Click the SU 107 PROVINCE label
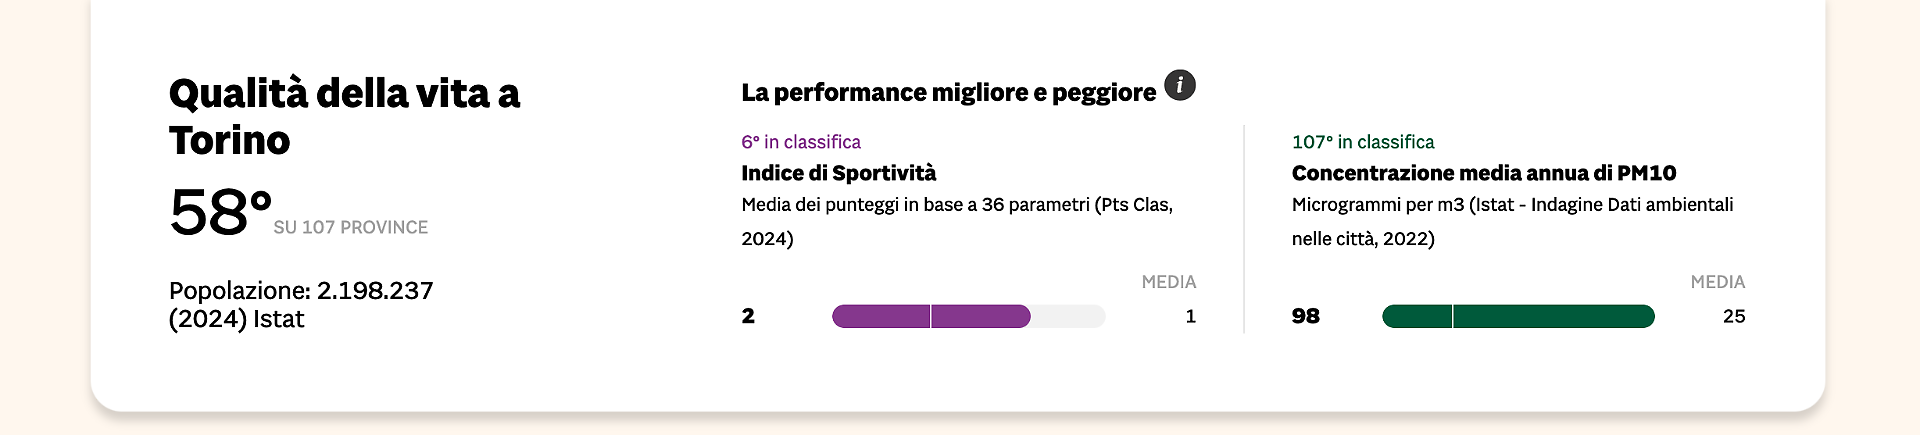 coord(351,228)
